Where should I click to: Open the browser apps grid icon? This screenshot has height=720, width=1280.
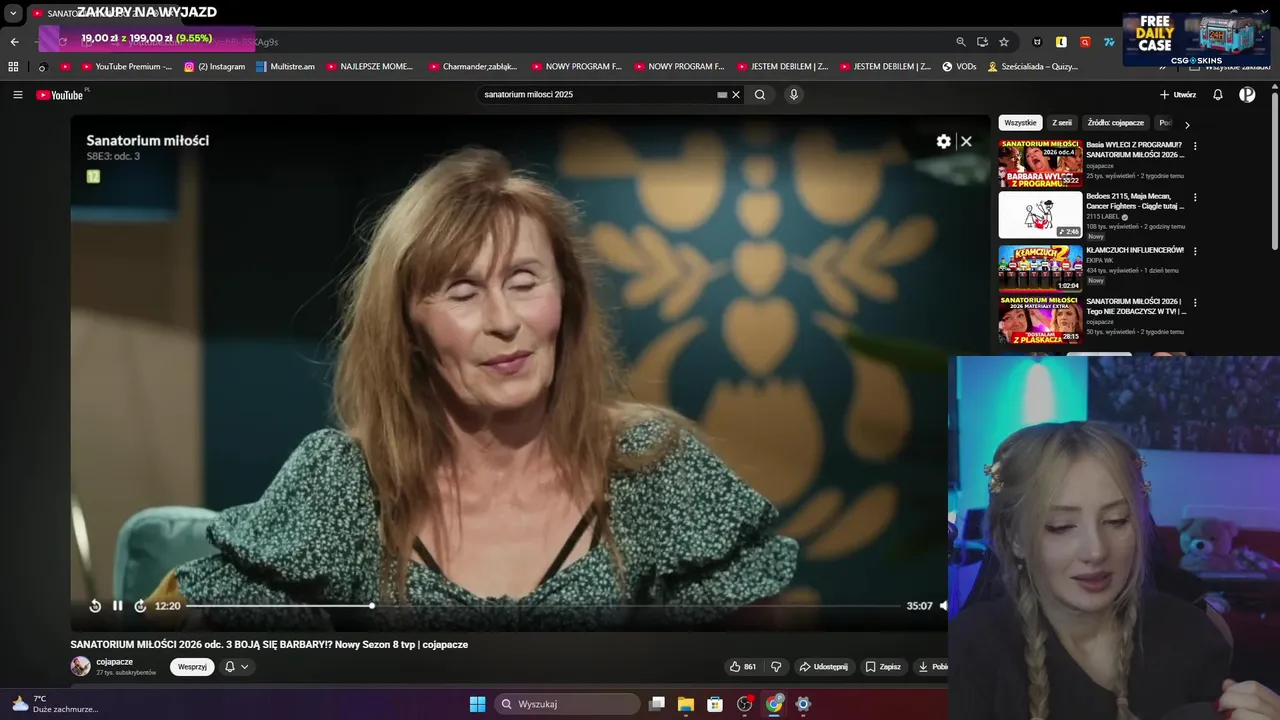pyautogui.click(x=13, y=67)
